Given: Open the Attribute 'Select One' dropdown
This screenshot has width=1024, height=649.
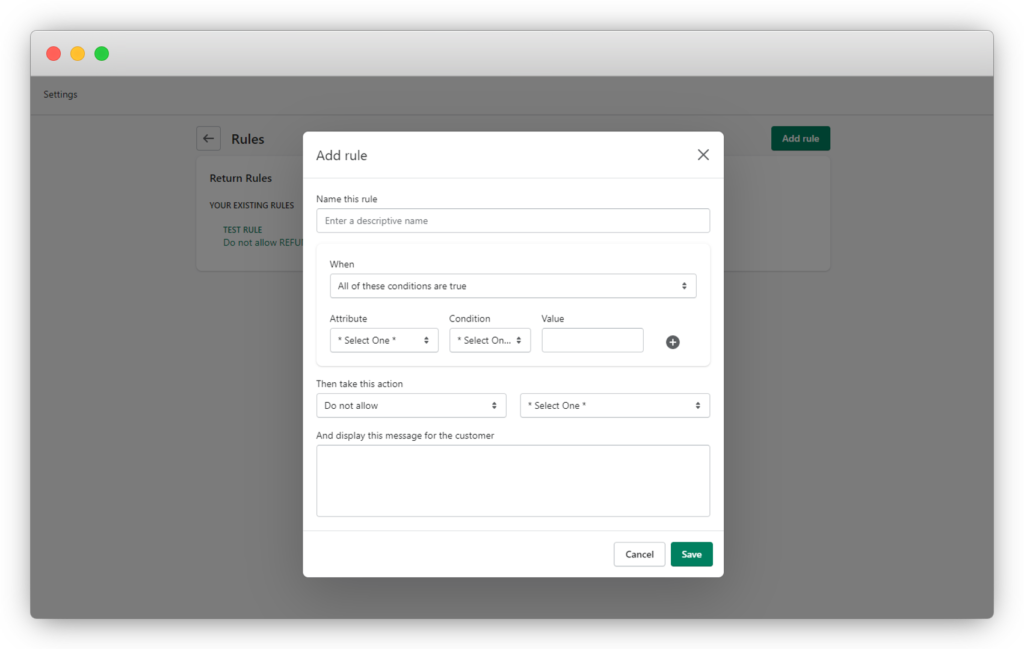Looking at the screenshot, I should coord(383,340).
